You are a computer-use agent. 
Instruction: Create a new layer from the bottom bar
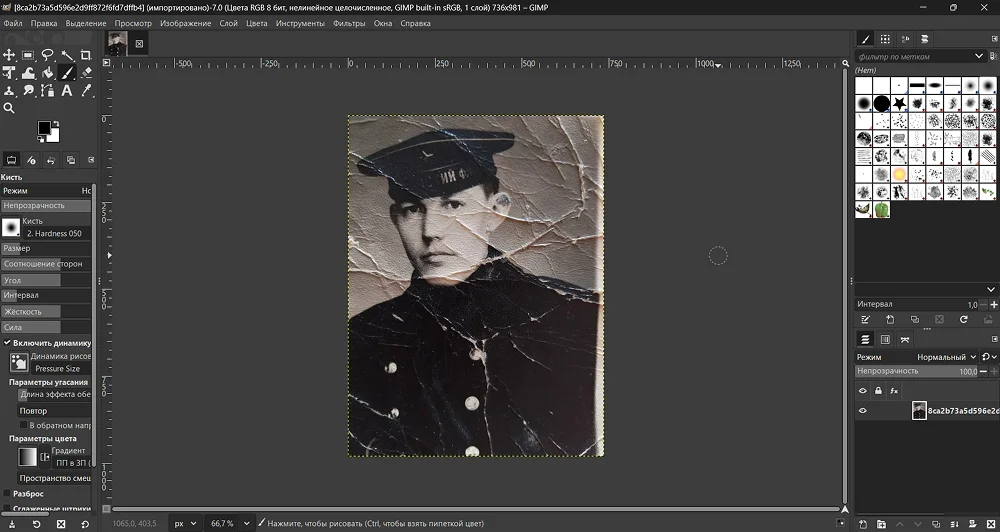863,524
